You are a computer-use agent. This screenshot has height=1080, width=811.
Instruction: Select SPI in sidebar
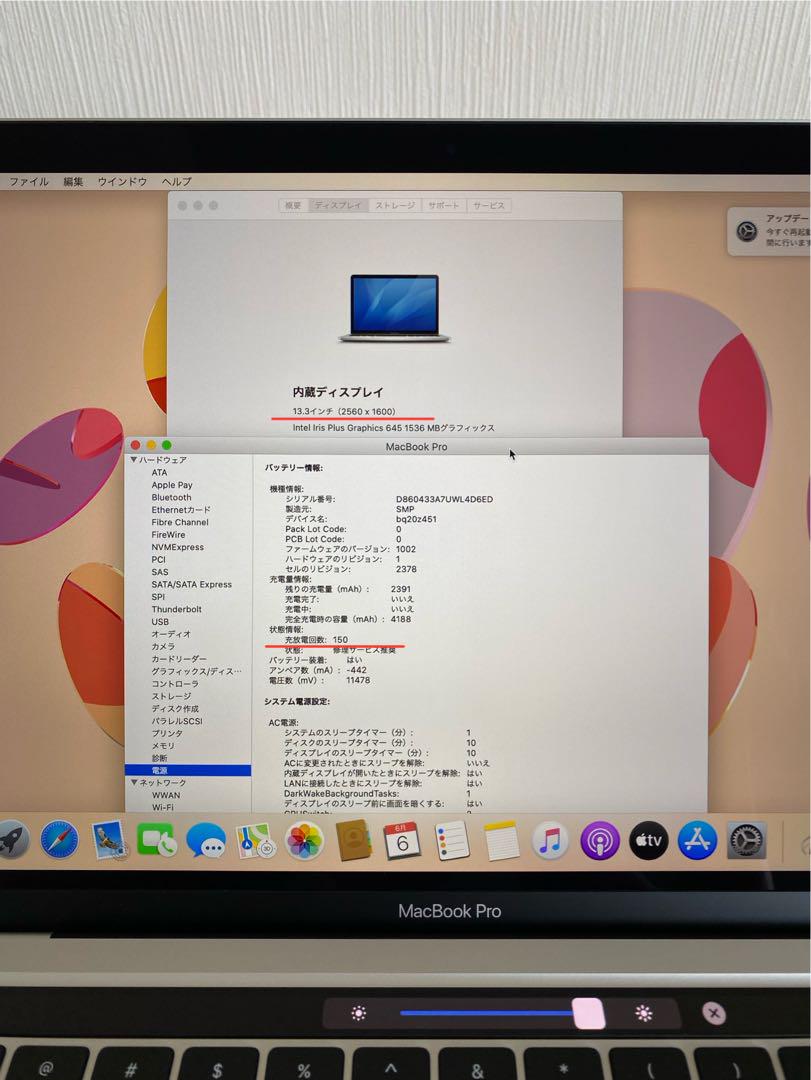tap(158, 596)
